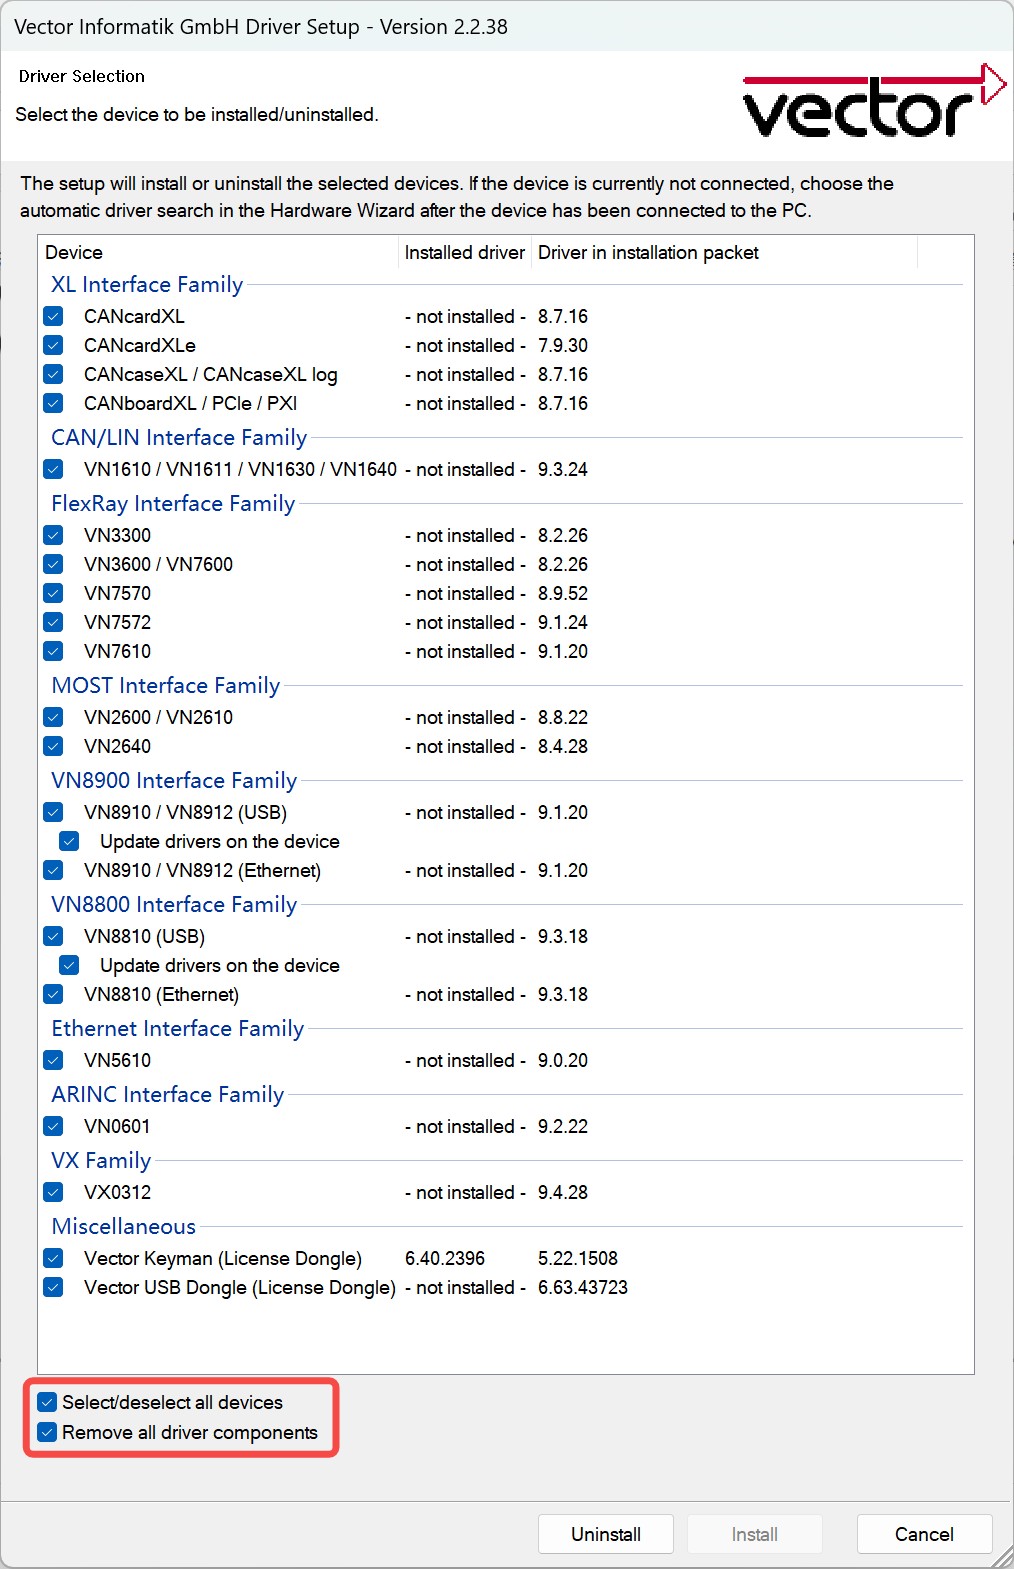Click the VN8900 Interface Family group header
Image resolution: width=1014 pixels, height=1569 pixels.
(x=174, y=780)
